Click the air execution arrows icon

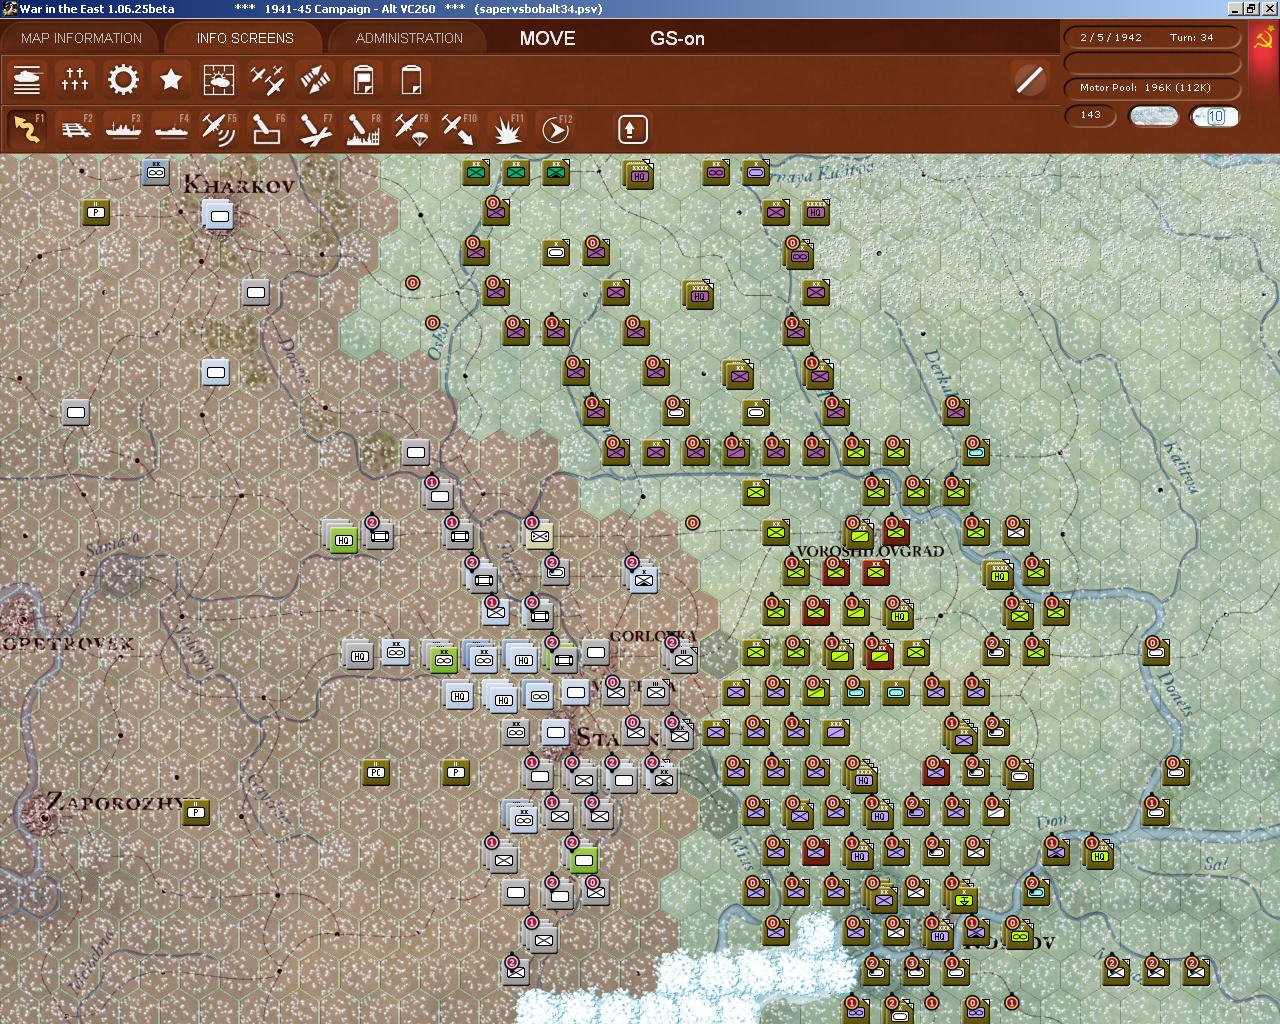315,79
